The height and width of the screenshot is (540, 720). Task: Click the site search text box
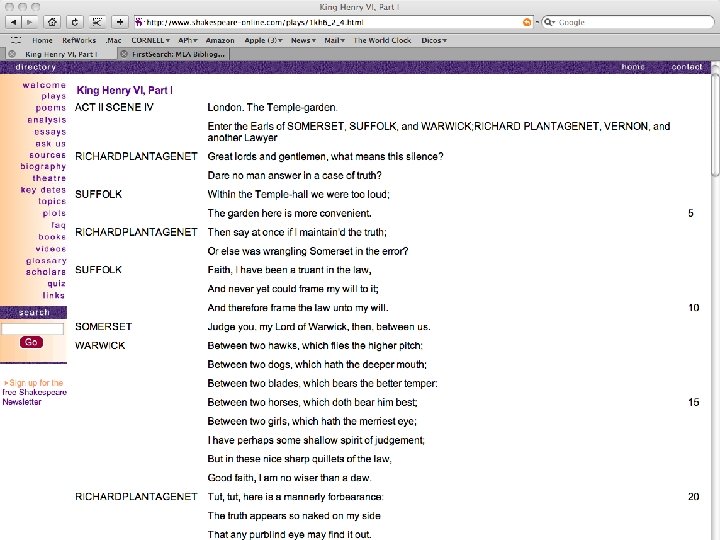[x=33, y=329]
